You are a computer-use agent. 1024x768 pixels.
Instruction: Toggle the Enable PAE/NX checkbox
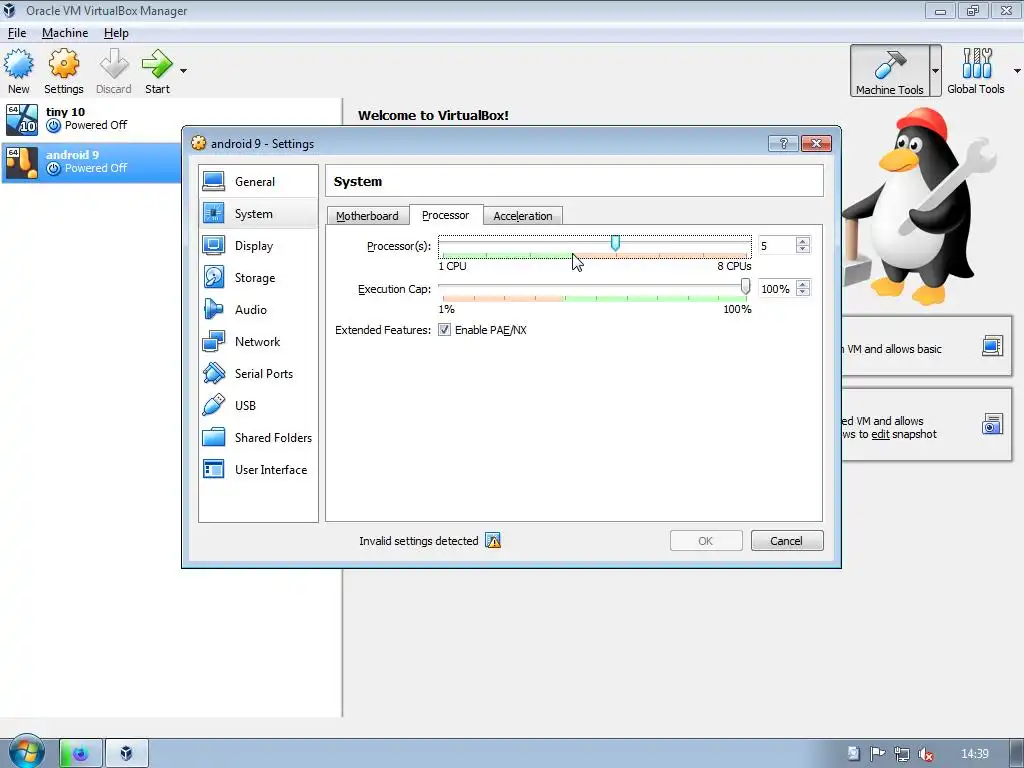pyautogui.click(x=445, y=330)
